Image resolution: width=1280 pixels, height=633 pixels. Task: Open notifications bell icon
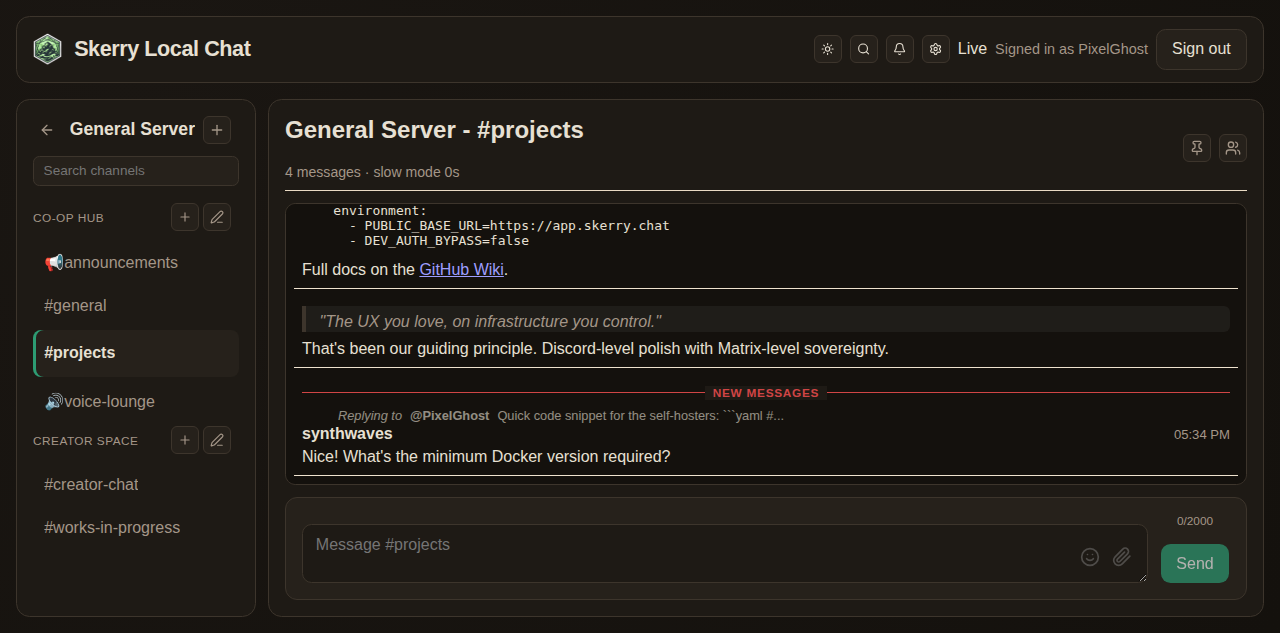click(900, 49)
